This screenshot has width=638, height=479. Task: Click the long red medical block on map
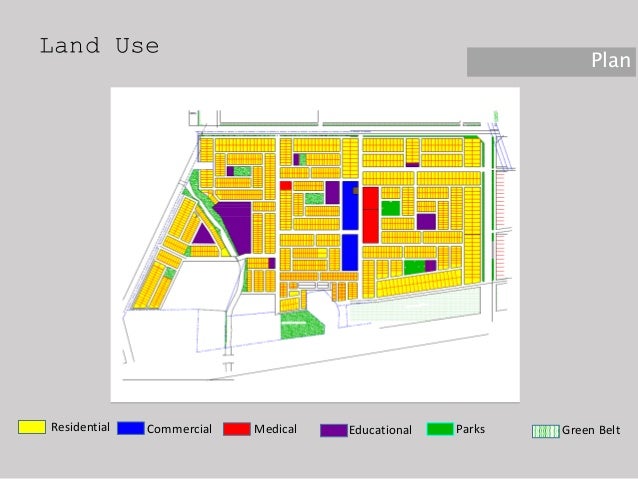pos(371,215)
